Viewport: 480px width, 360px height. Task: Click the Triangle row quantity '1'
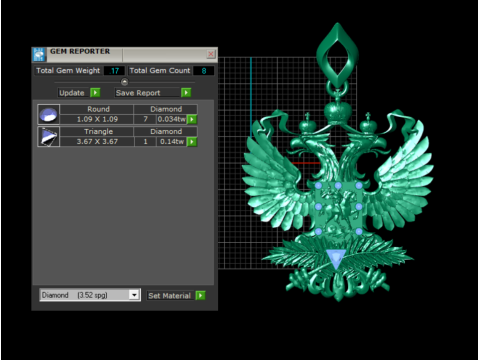pos(145,142)
